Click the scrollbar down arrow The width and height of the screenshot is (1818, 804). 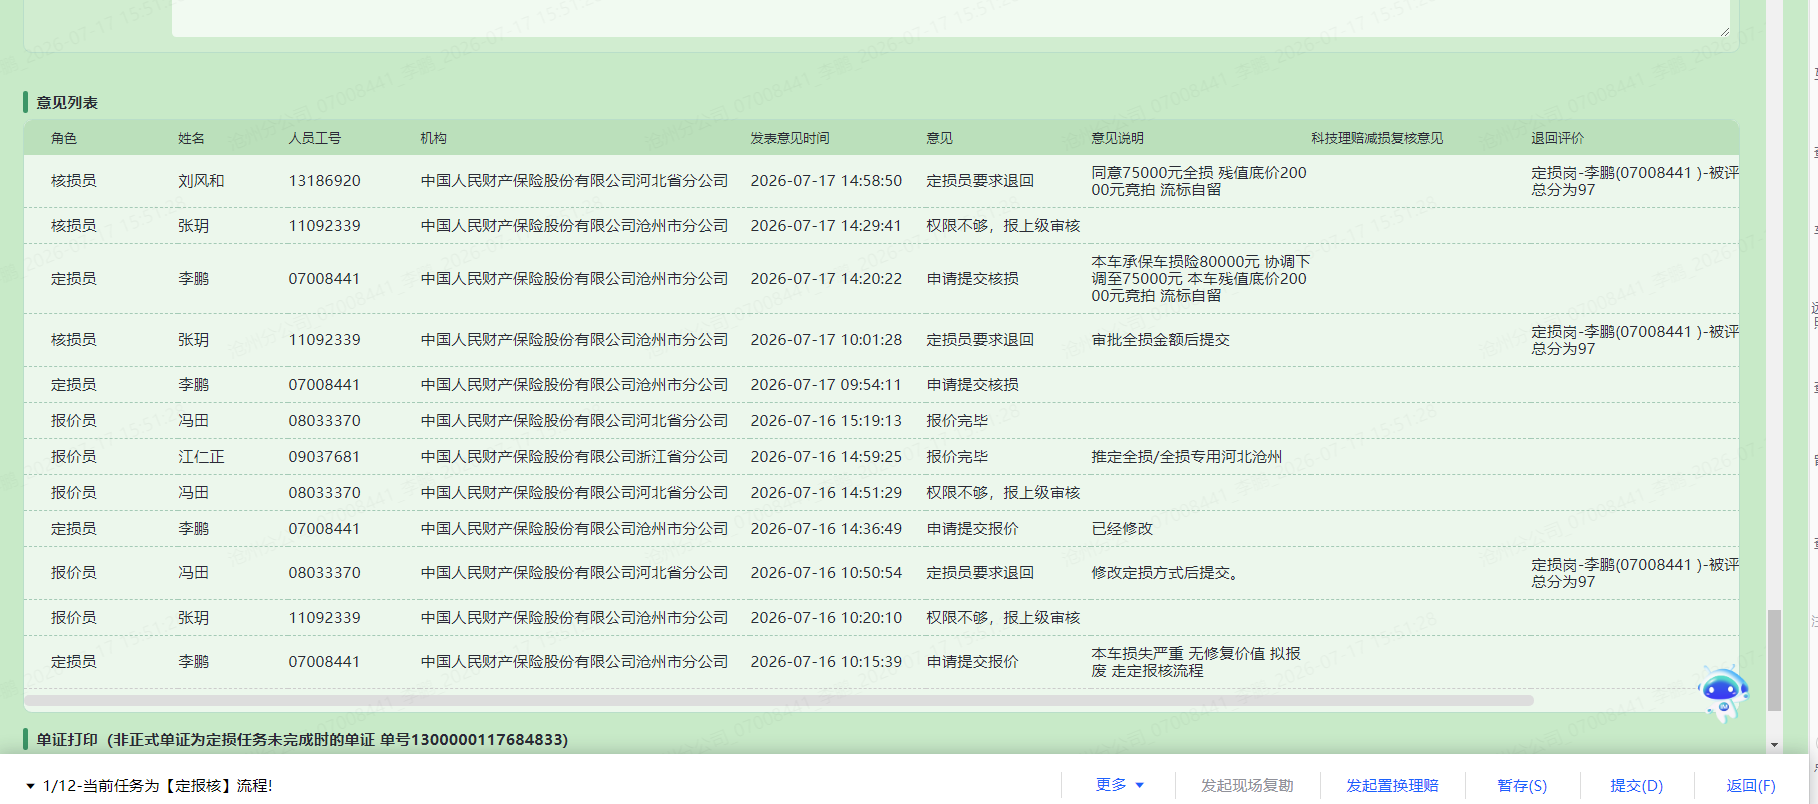pos(1774,745)
